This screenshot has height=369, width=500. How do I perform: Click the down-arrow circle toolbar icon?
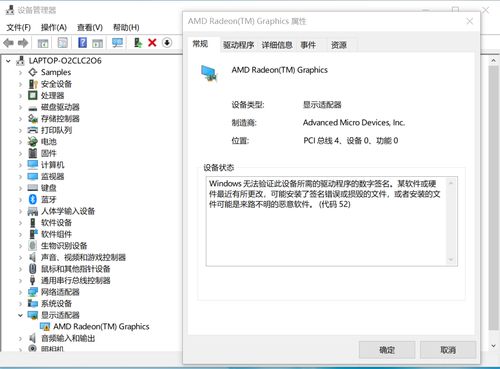pyautogui.click(x=167, y=43)
